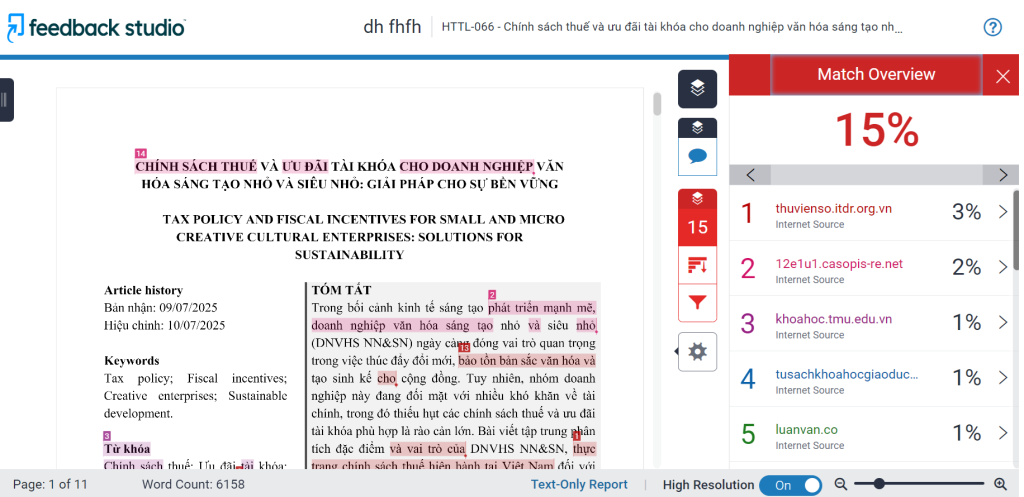Open the similarity layer red stack icon

click(697, 199)
